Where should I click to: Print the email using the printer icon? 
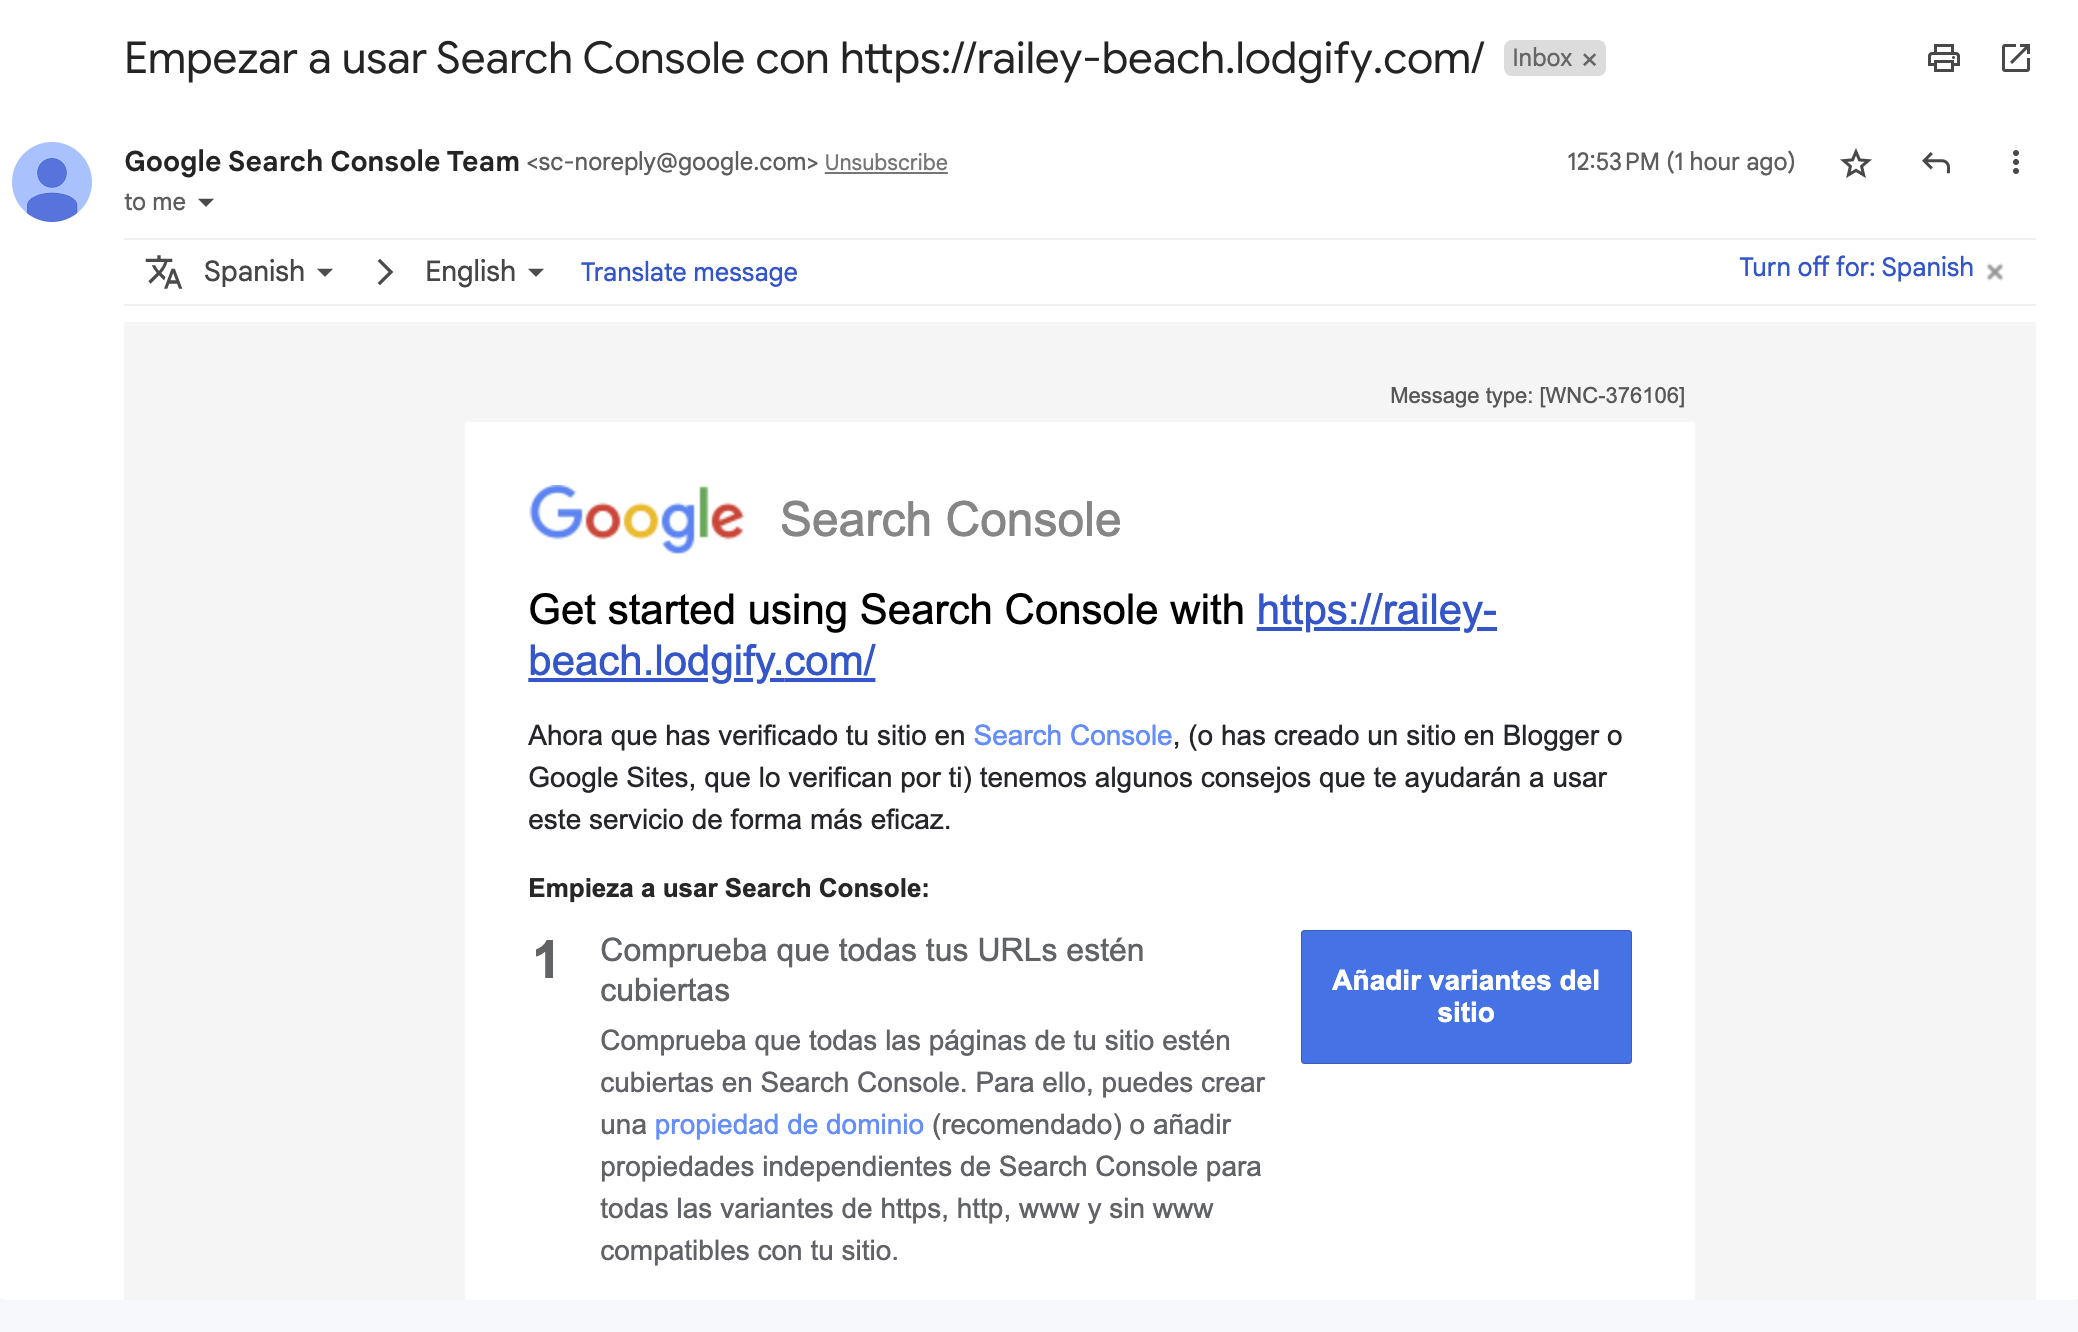coord(1943,58)
